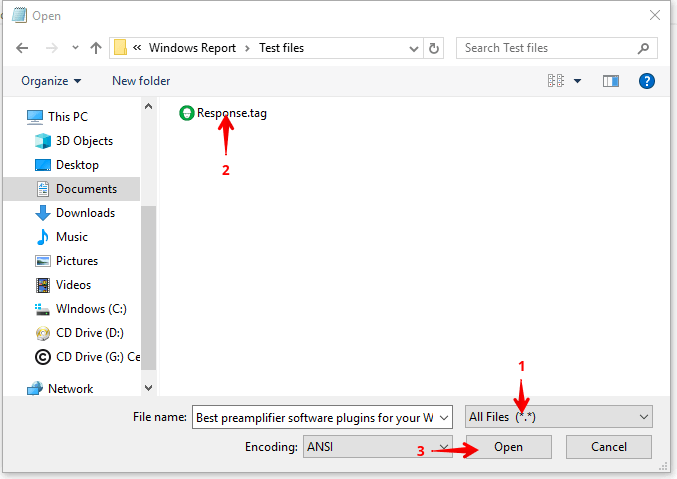Click the Forward navigation arrow
677x479 pixels.
[51, 48]
